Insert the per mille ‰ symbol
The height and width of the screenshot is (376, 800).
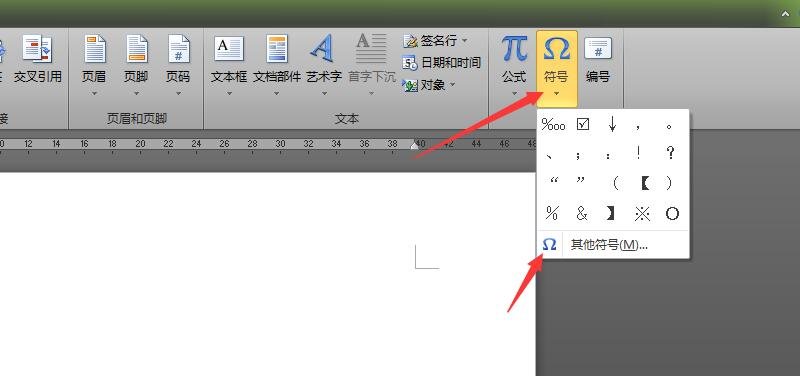click(x=553, y=124)
